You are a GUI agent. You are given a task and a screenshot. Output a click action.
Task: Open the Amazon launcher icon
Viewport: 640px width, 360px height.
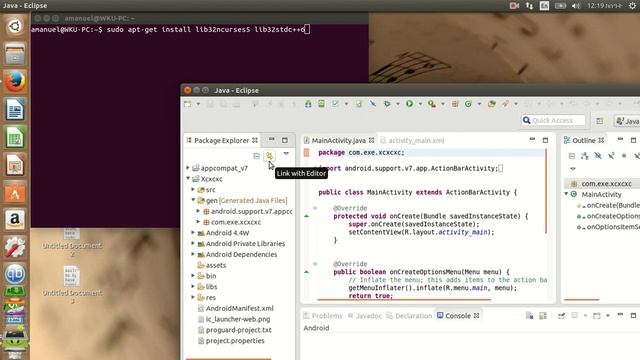15,220
